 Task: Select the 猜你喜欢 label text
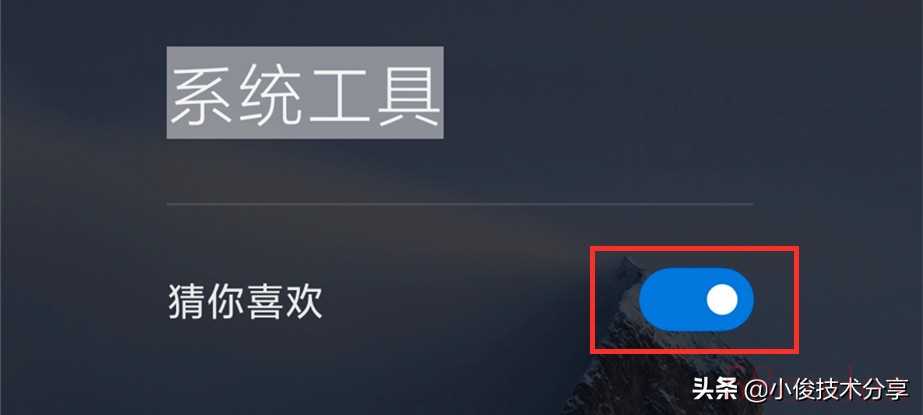pyautogui.click(x=245, y=301)
